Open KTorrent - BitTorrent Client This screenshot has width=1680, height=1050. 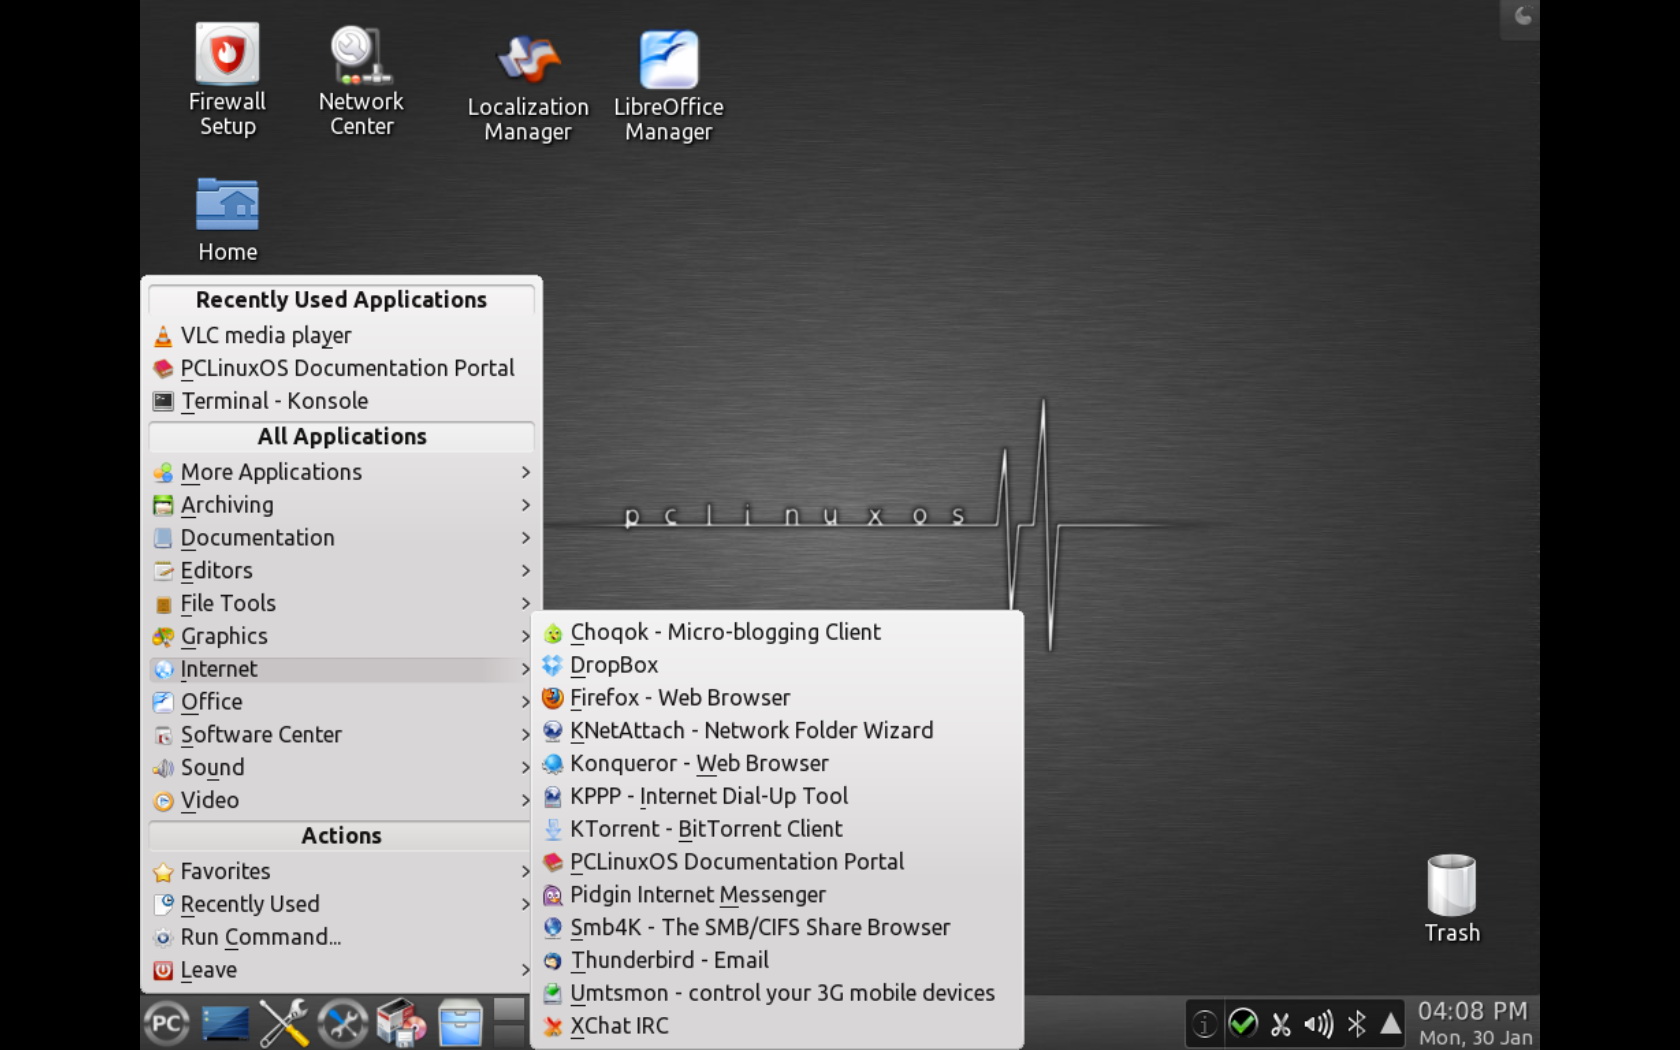705,829
